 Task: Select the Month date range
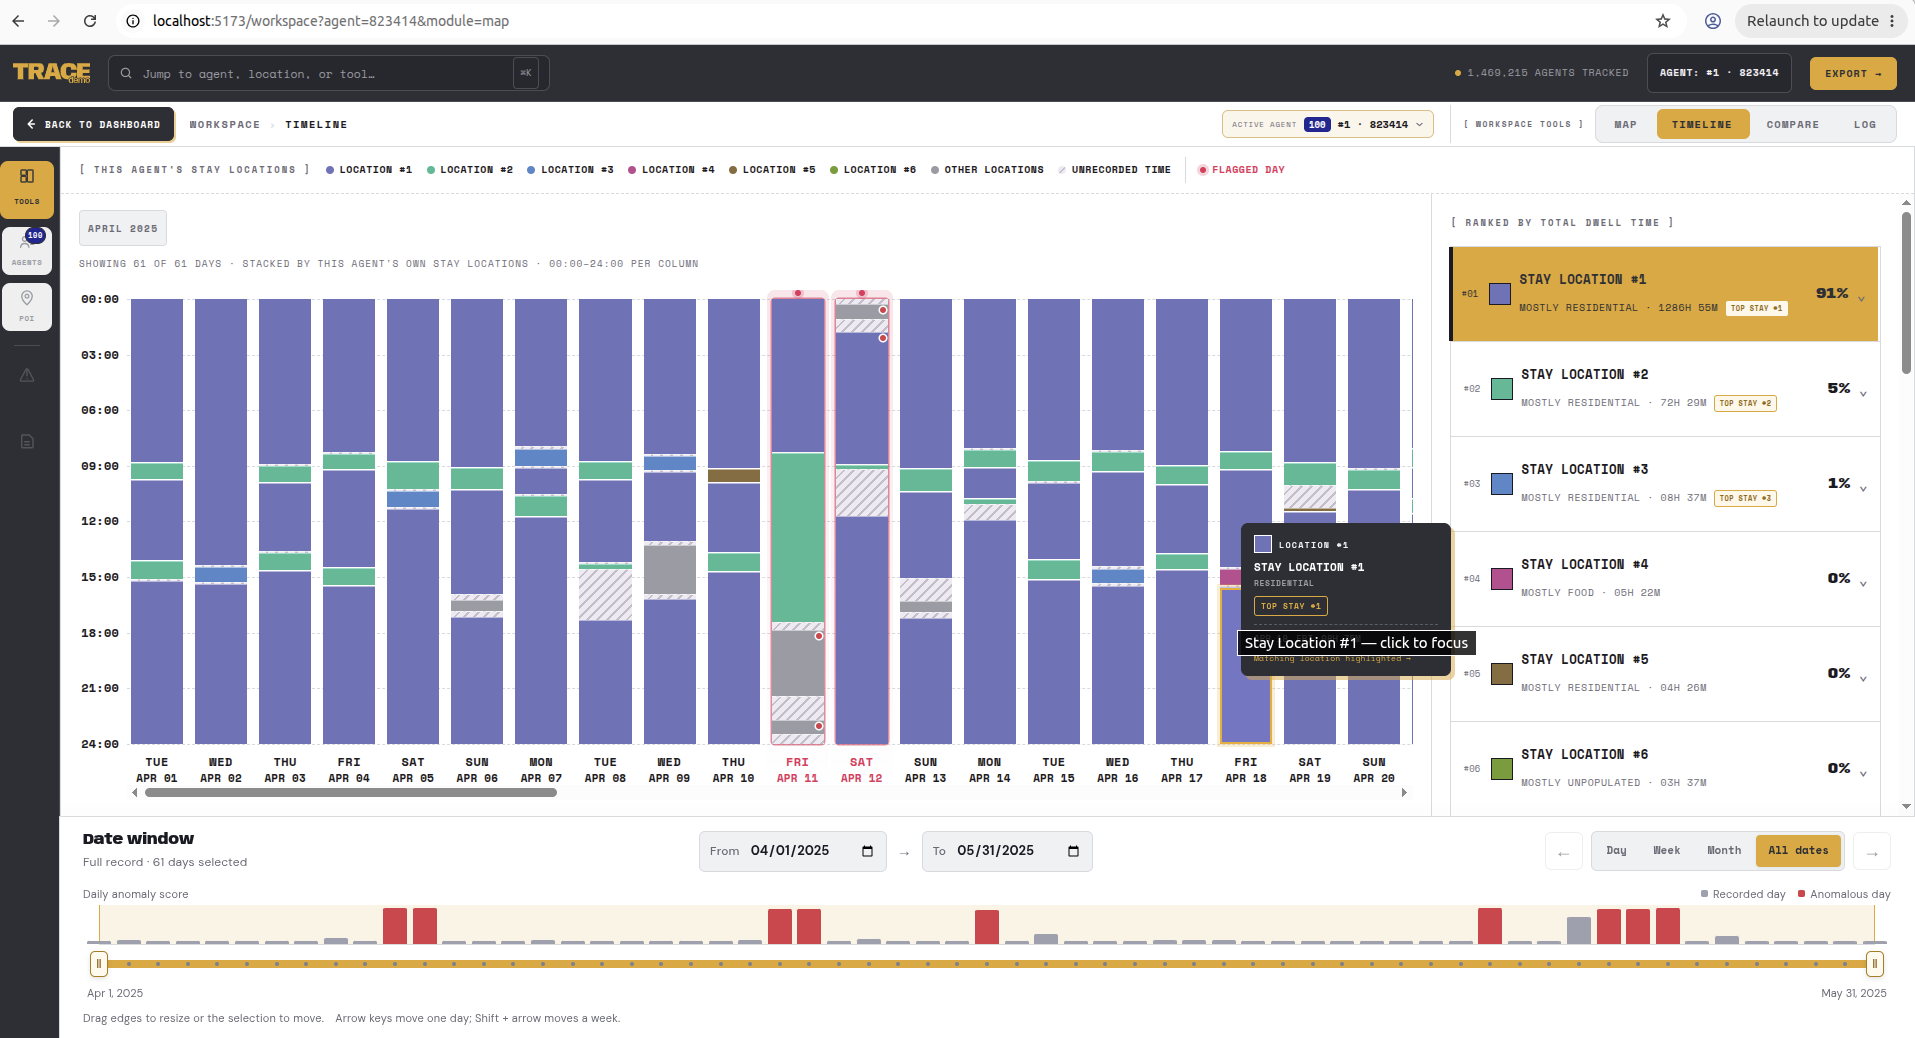(x=1723, y=851)
